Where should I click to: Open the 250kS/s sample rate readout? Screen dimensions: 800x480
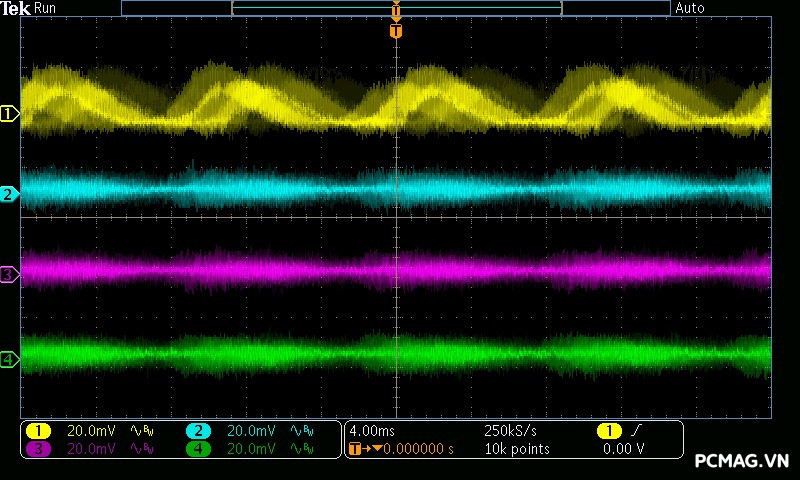pyautogui.click(x=510, y=431)
